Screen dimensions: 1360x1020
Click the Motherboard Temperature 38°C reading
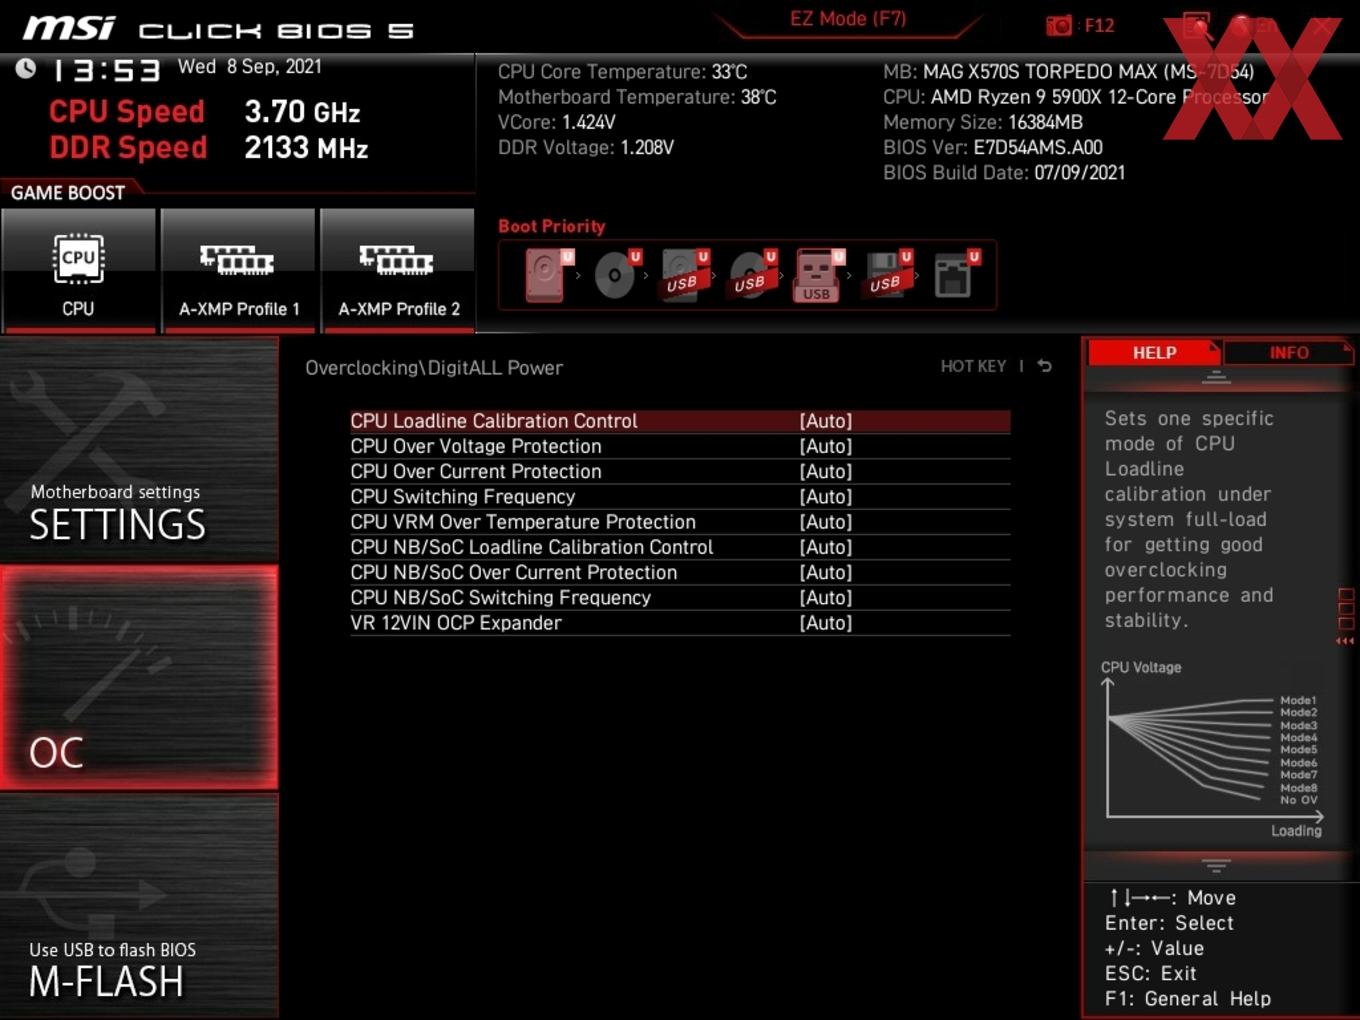pyautogui.click(x=637, y=97)
